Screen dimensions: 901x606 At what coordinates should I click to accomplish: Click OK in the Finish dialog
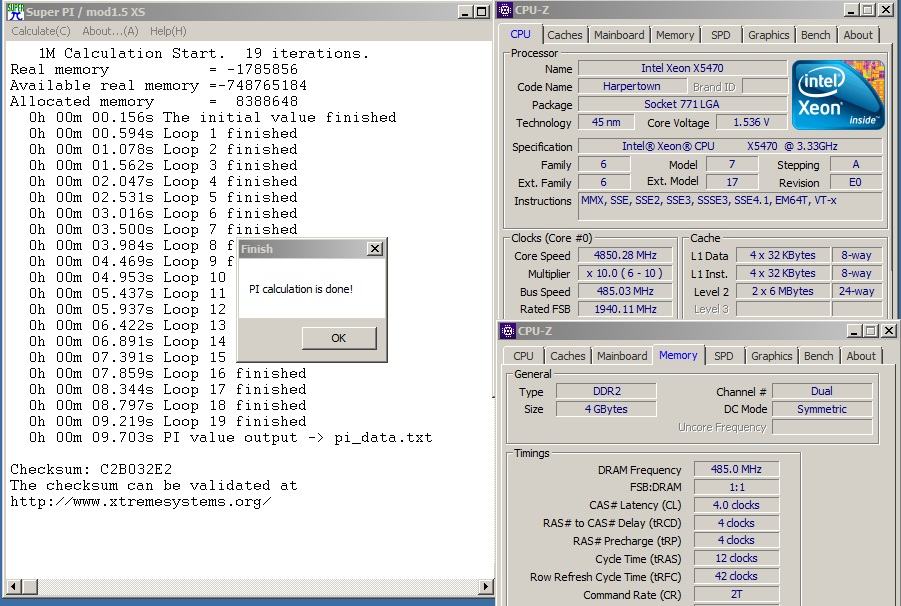click(339, 338)
